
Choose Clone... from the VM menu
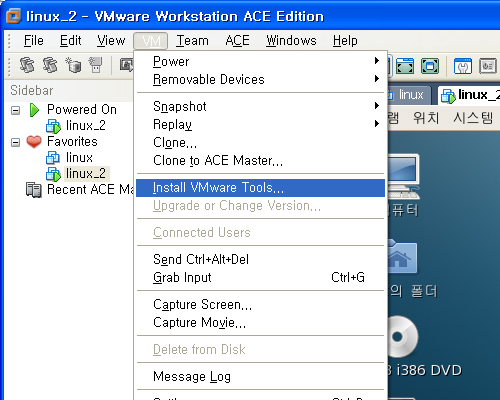click(x=260, y=142)
